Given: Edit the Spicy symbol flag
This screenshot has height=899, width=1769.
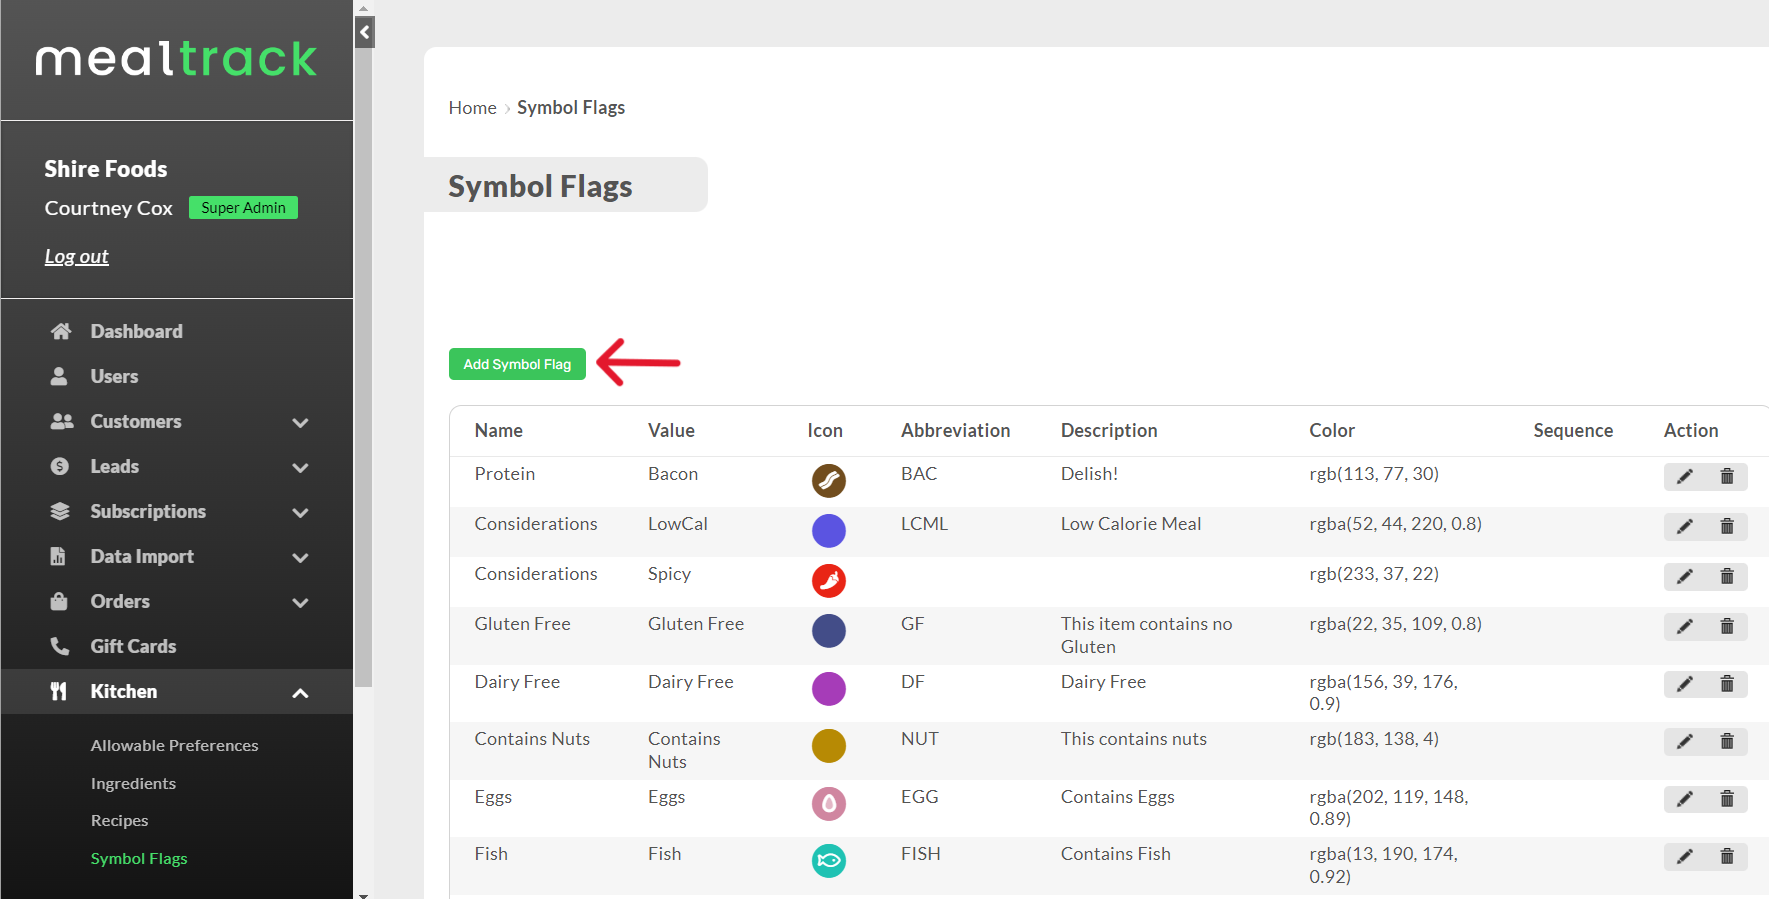Looking at the screenshot, I should (1685, 577).
